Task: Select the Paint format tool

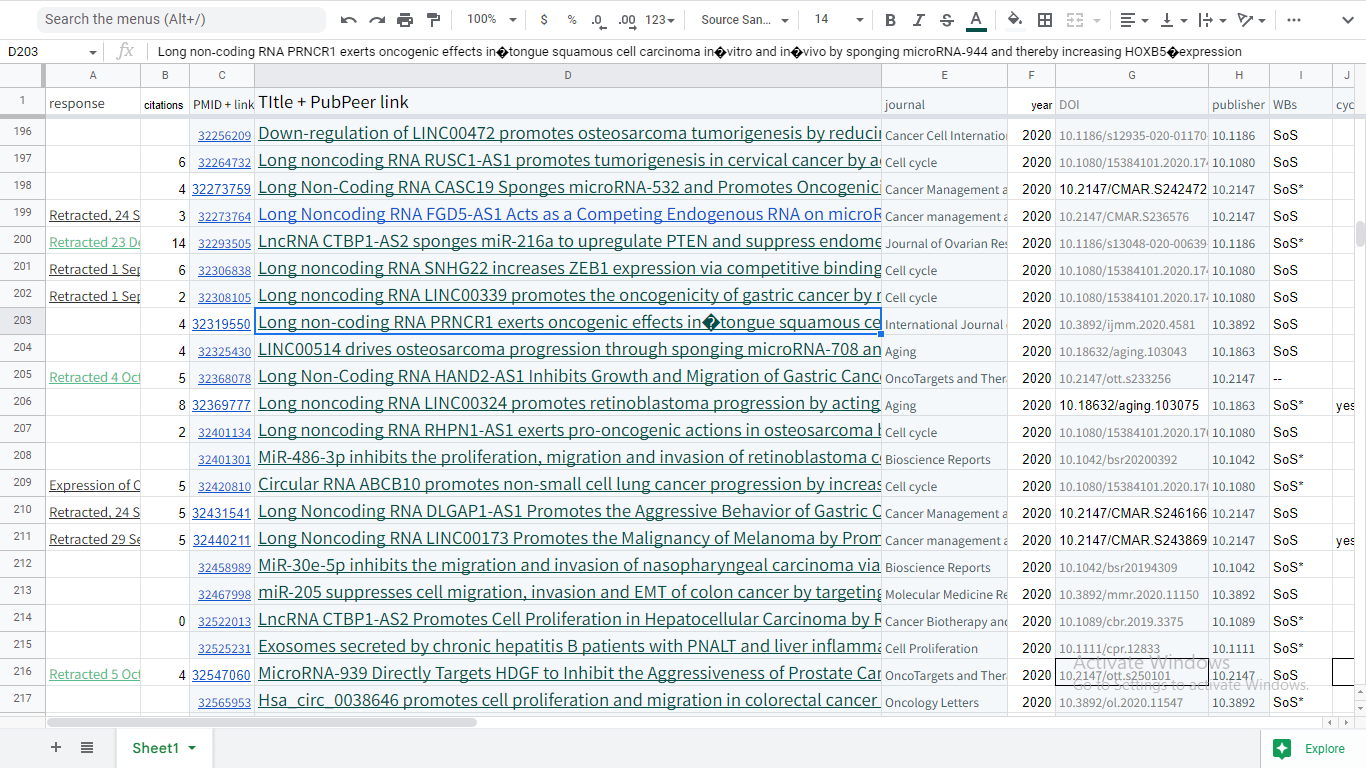Action: coord(433,20)
